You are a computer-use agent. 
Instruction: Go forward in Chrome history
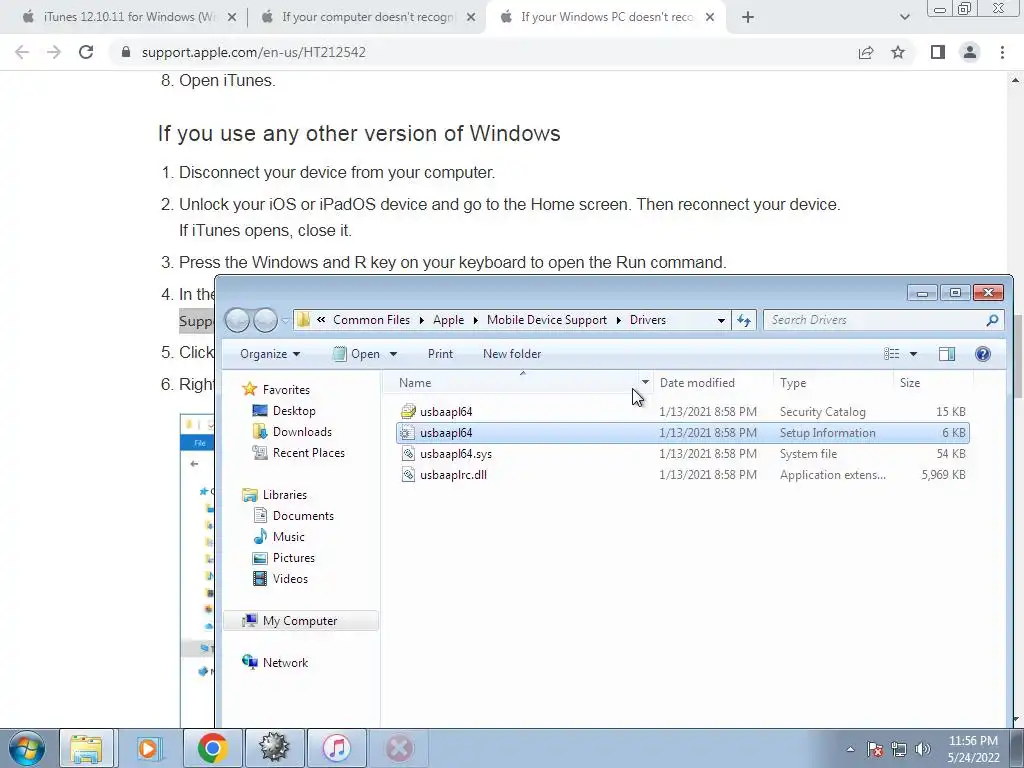(54, 52)
